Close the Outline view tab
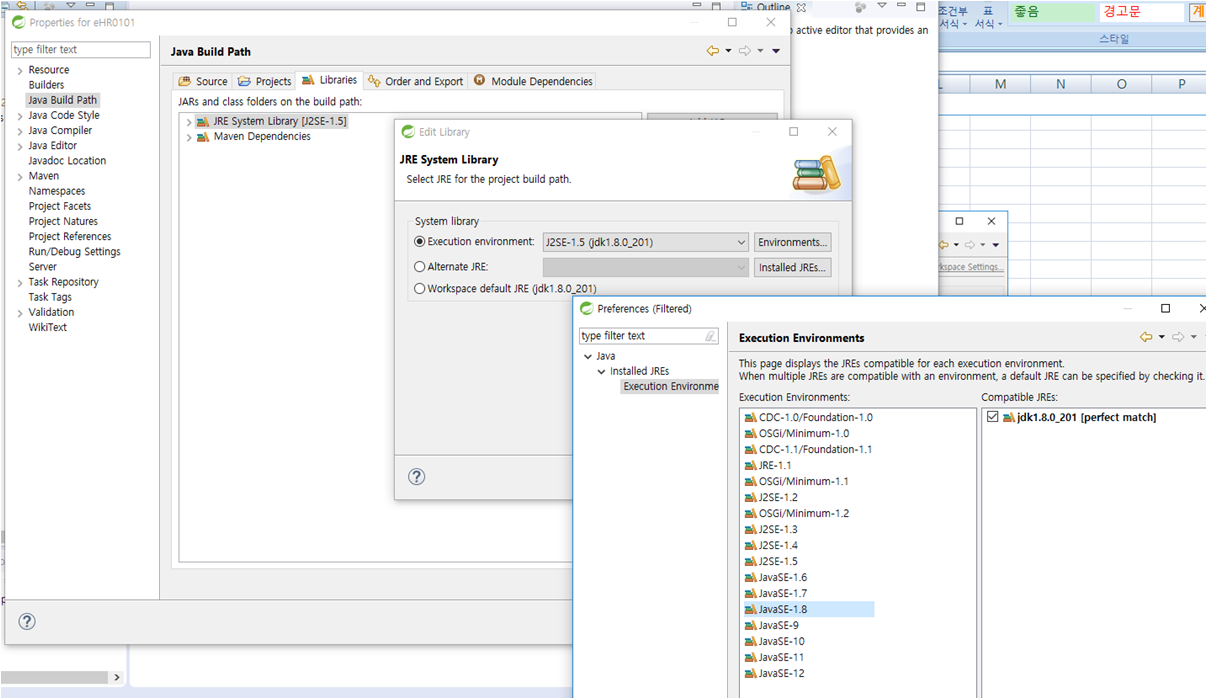 tap(802, 7)
